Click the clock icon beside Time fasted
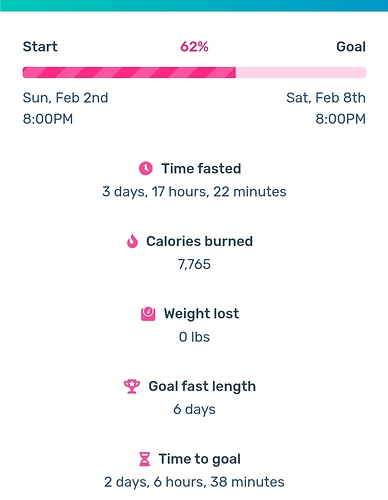 146,168
